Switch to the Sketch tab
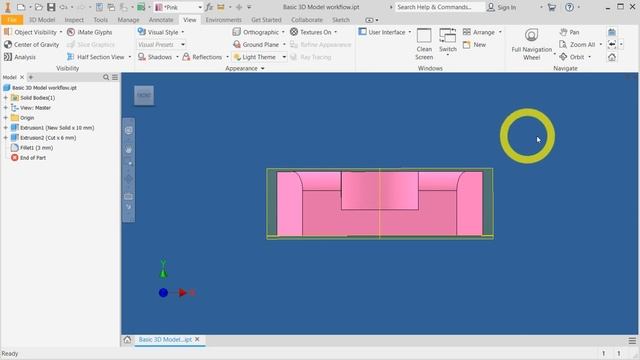The image size is (640, 360). click(341, 20)
